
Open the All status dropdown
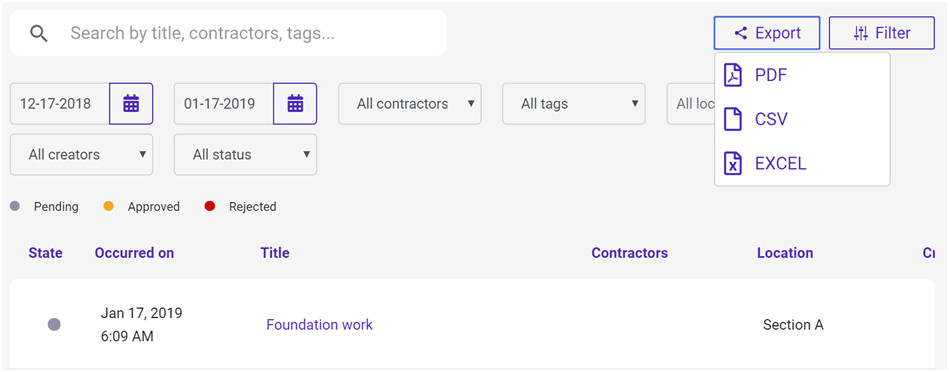click(246, 155)
